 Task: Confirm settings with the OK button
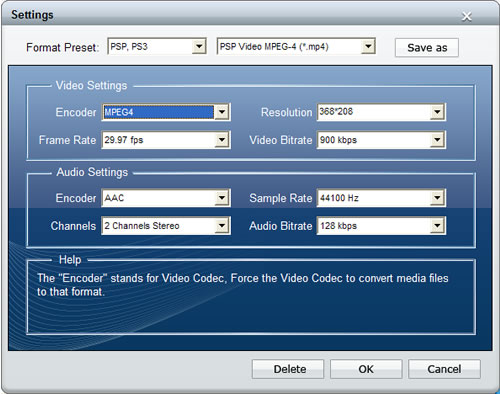tap(366, 369)
